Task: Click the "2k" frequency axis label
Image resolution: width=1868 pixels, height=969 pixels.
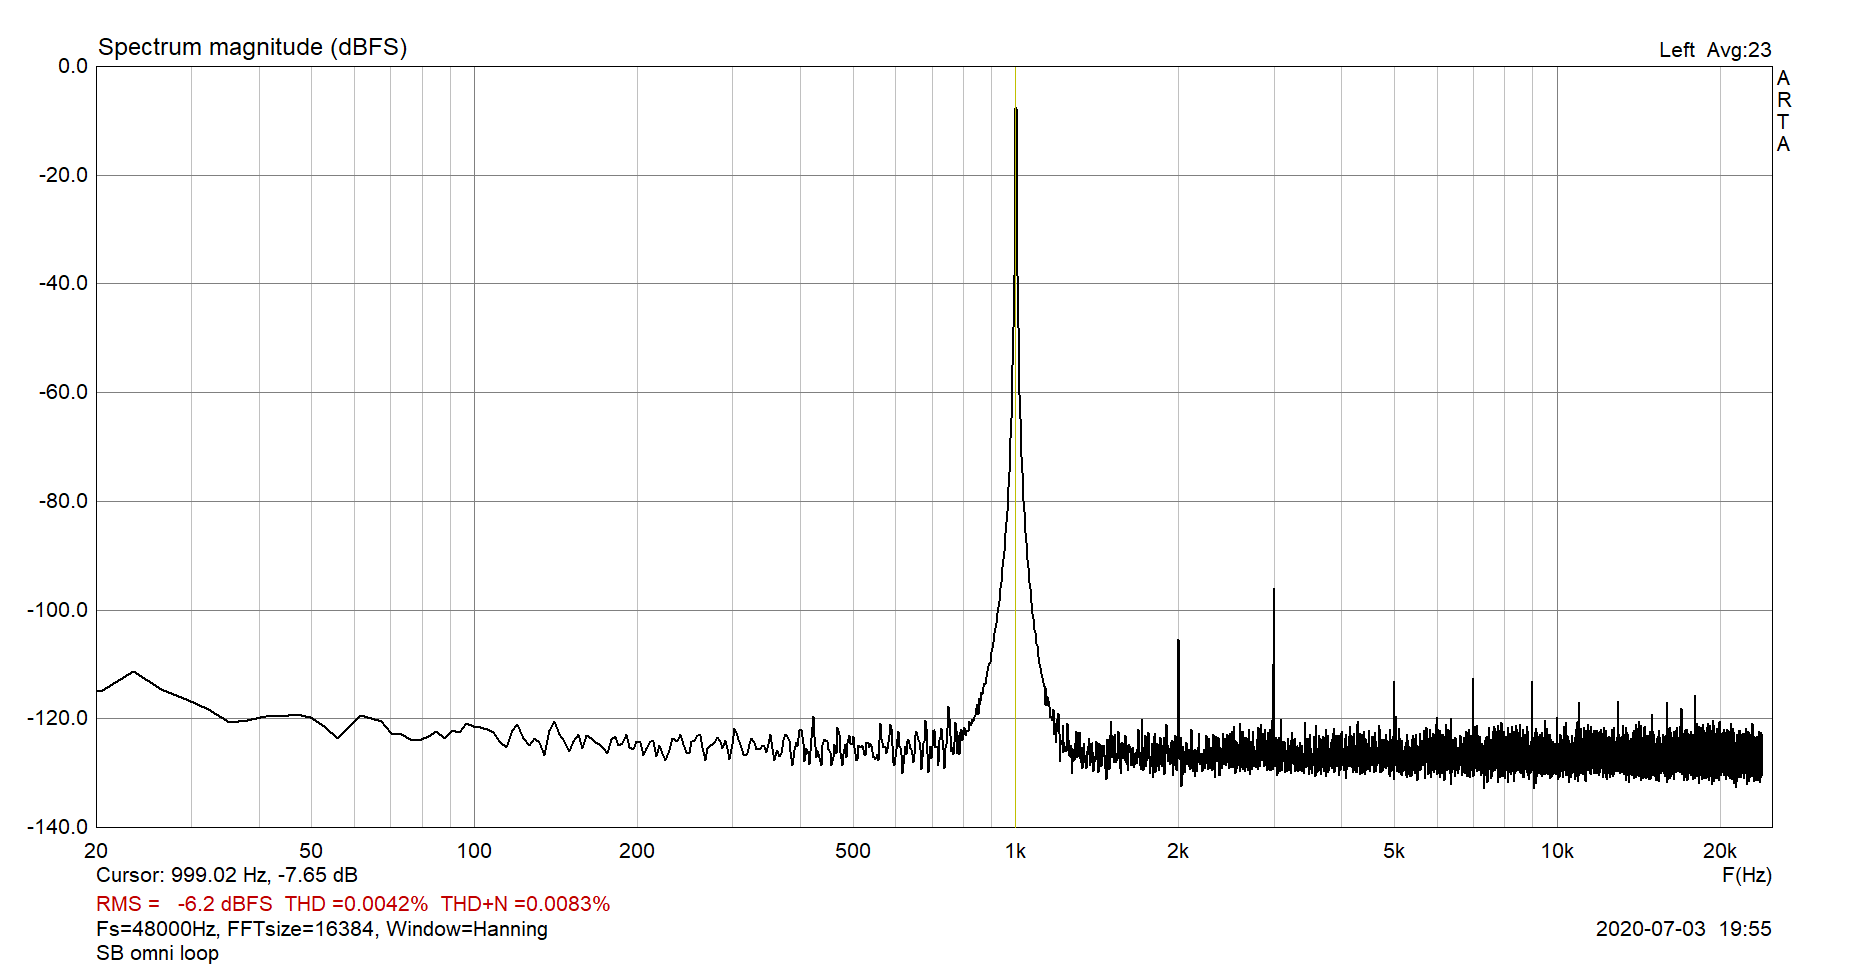Action: click(1178, 851)
